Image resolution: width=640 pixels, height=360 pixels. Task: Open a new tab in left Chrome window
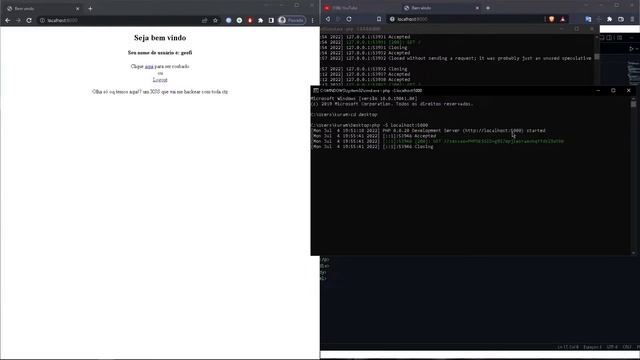coord(90,9)
